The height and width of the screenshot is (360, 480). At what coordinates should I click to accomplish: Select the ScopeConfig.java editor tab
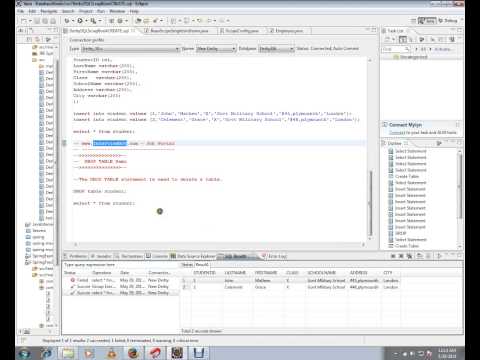click(242, 31)
